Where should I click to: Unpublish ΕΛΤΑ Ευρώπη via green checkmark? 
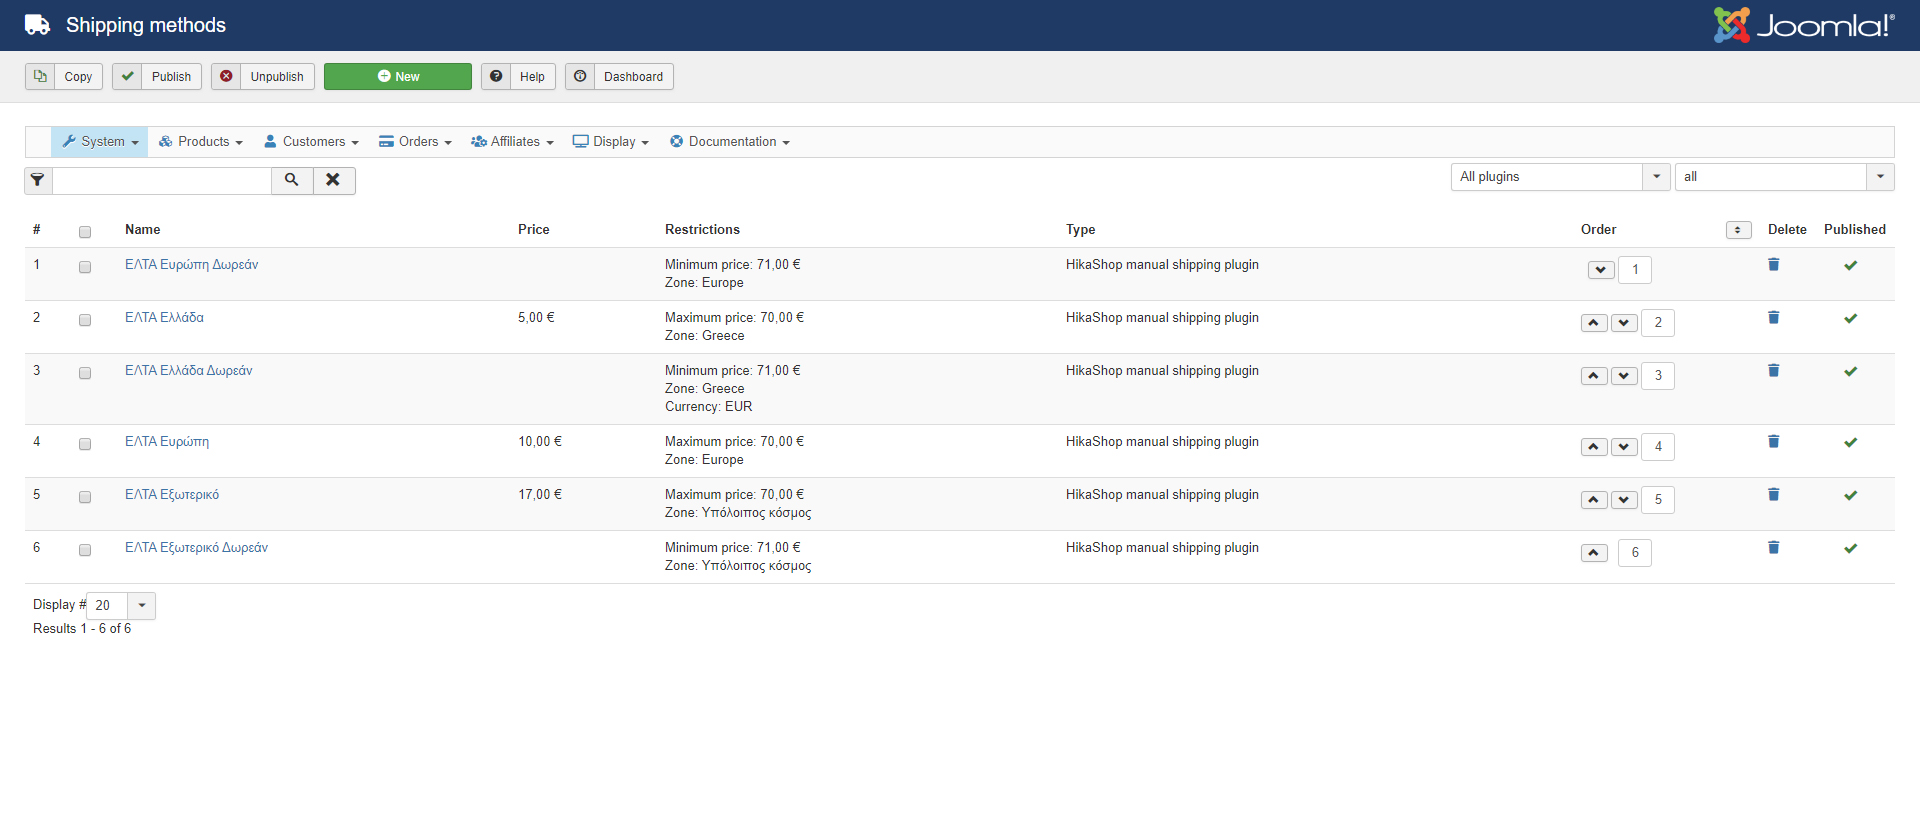pos(1850,443)
